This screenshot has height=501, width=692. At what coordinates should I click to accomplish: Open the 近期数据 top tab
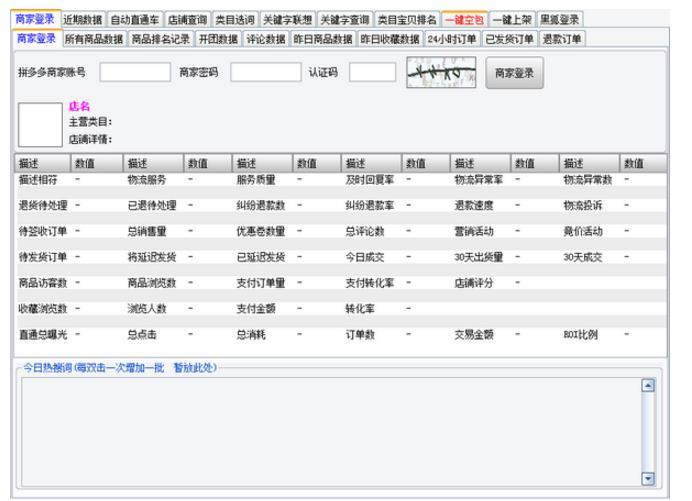click(83, 19)
